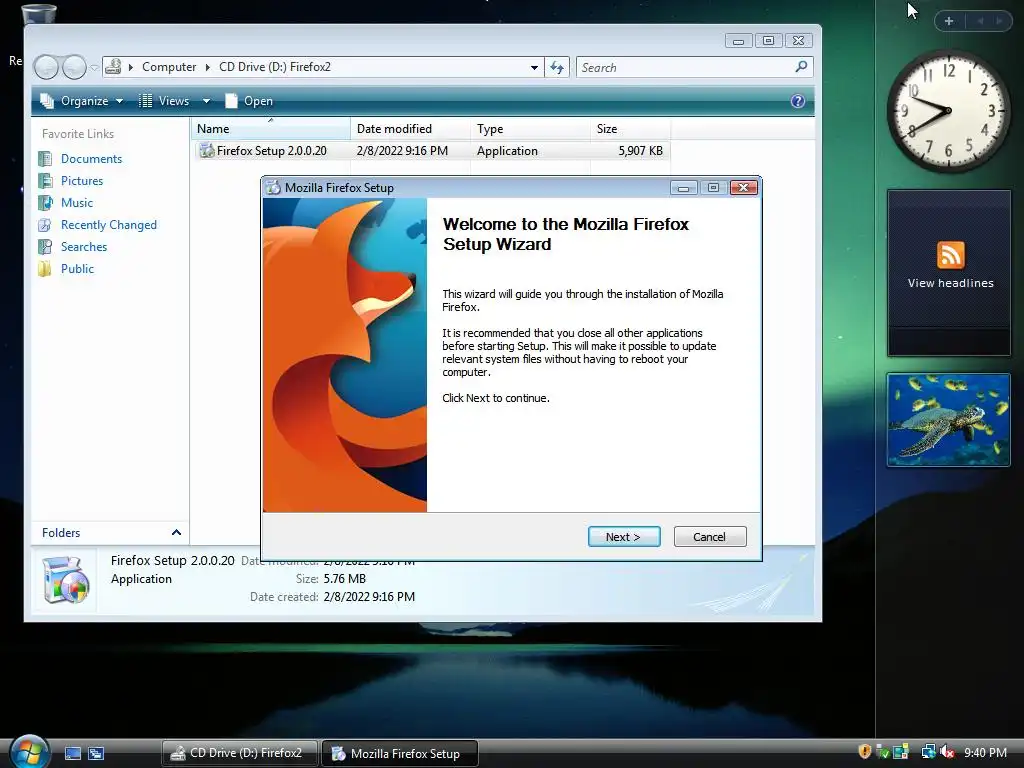Expand arrow after Computer in address bar

pos(208,67)
